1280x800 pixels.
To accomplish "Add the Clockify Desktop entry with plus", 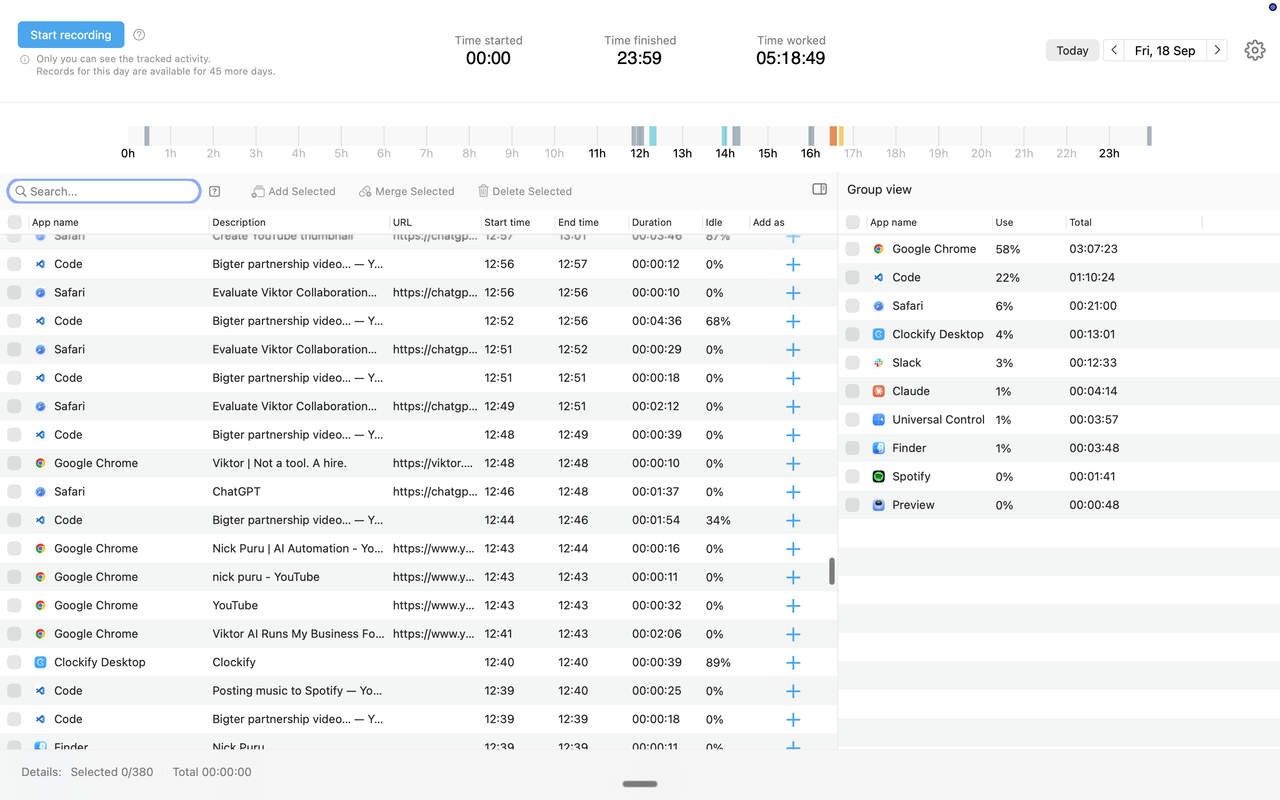I will point(793,662).
